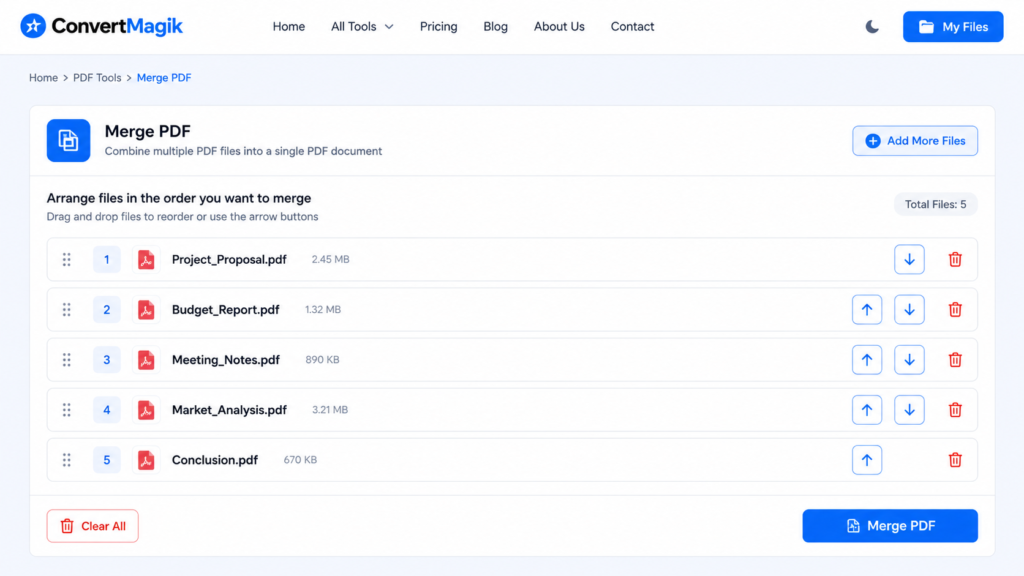This screenshot has height=576, width=1024.
Task: Click the Total Files: 5 badge
Action: [x=935, y=204]
